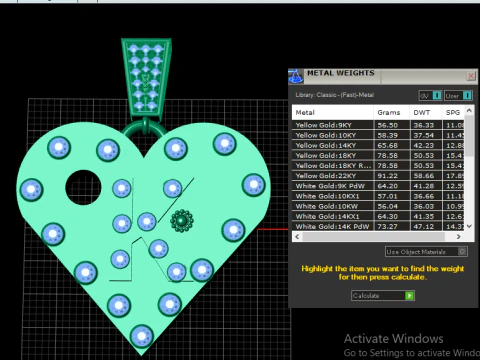Click the SPG column header
The width and height of the screenshot is (480, 360).
pyautogui.click(x=453, y=113)
